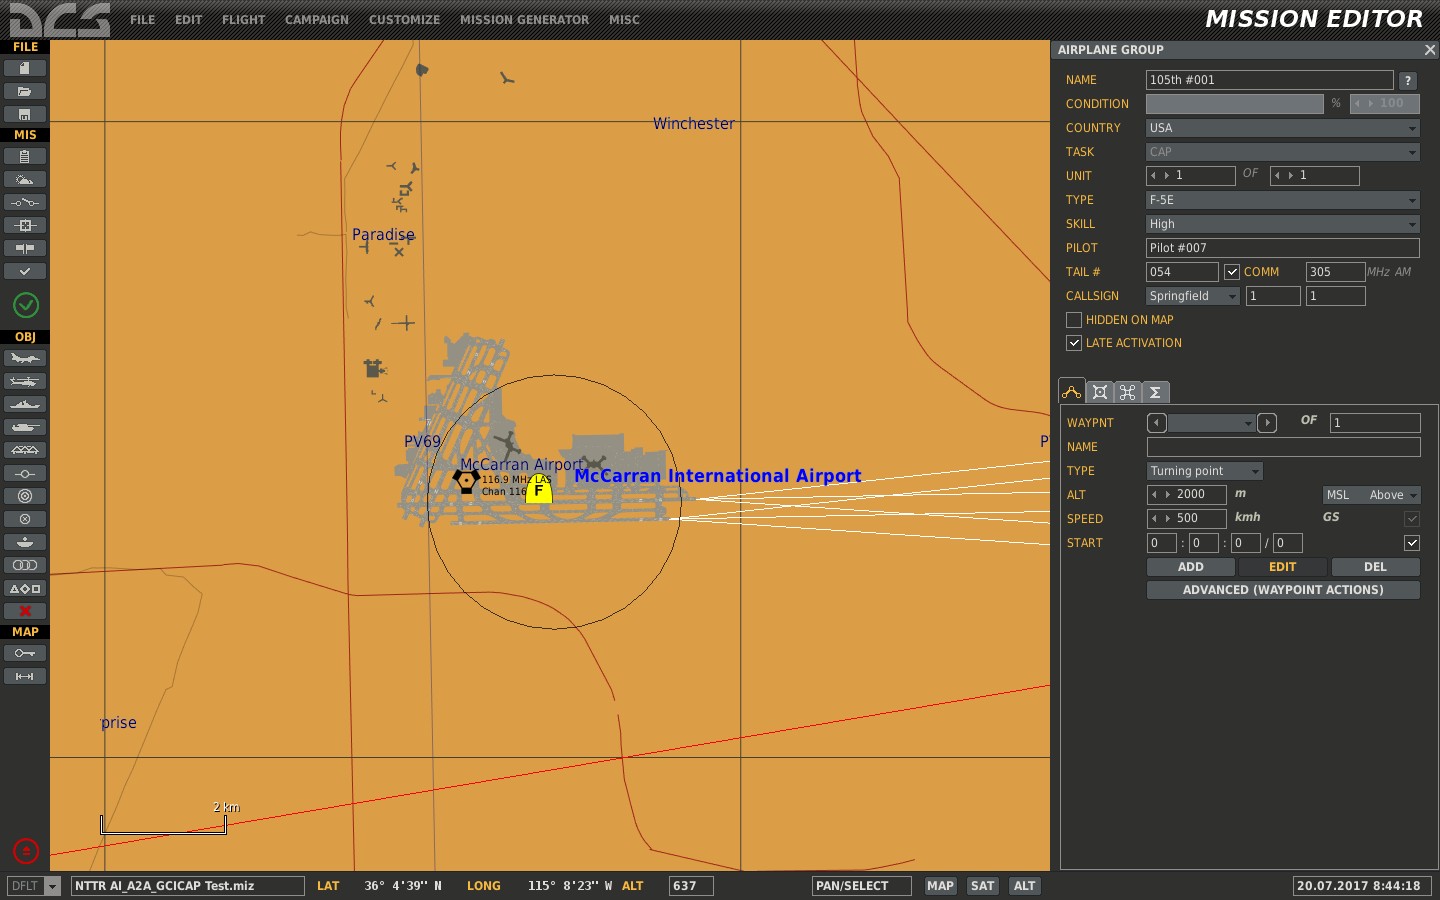The image size is (1440, 900).
Task: Open the summary tab in airplane group panel
Action: (1155, 391)
